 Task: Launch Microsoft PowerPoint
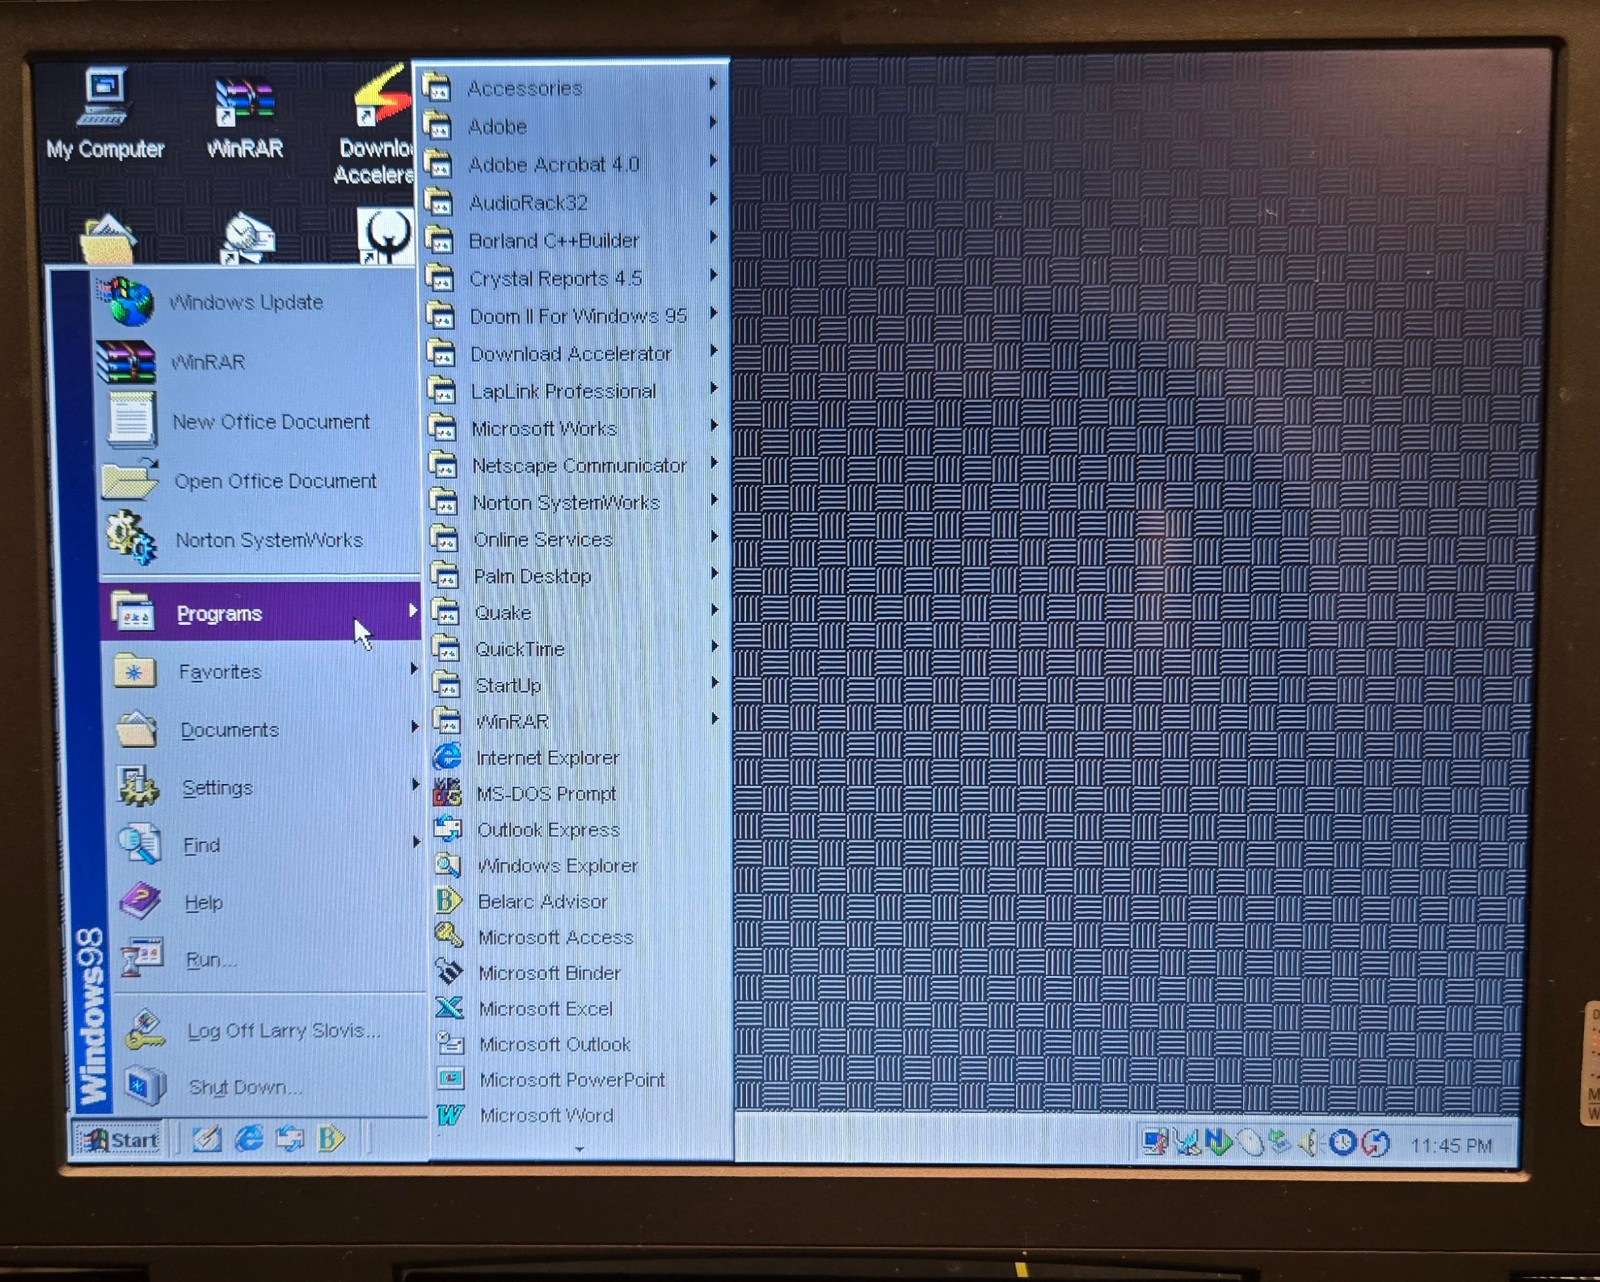point(583,1080)
